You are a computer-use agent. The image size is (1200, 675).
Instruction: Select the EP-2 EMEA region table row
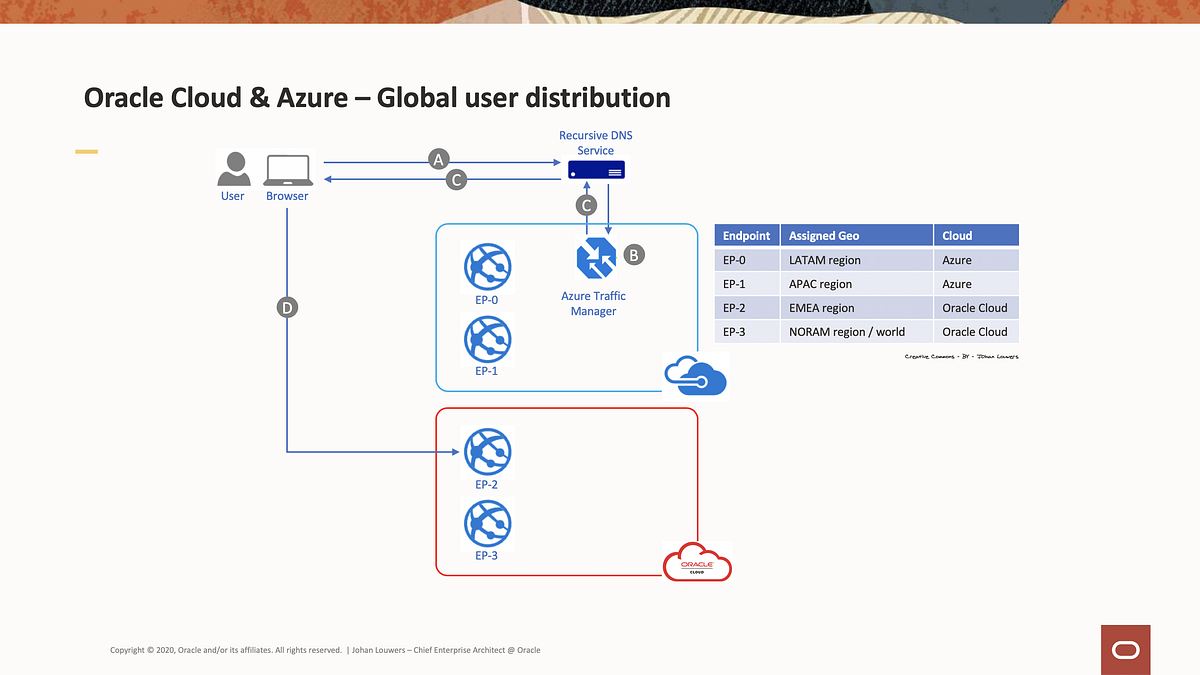pos(856,307)
